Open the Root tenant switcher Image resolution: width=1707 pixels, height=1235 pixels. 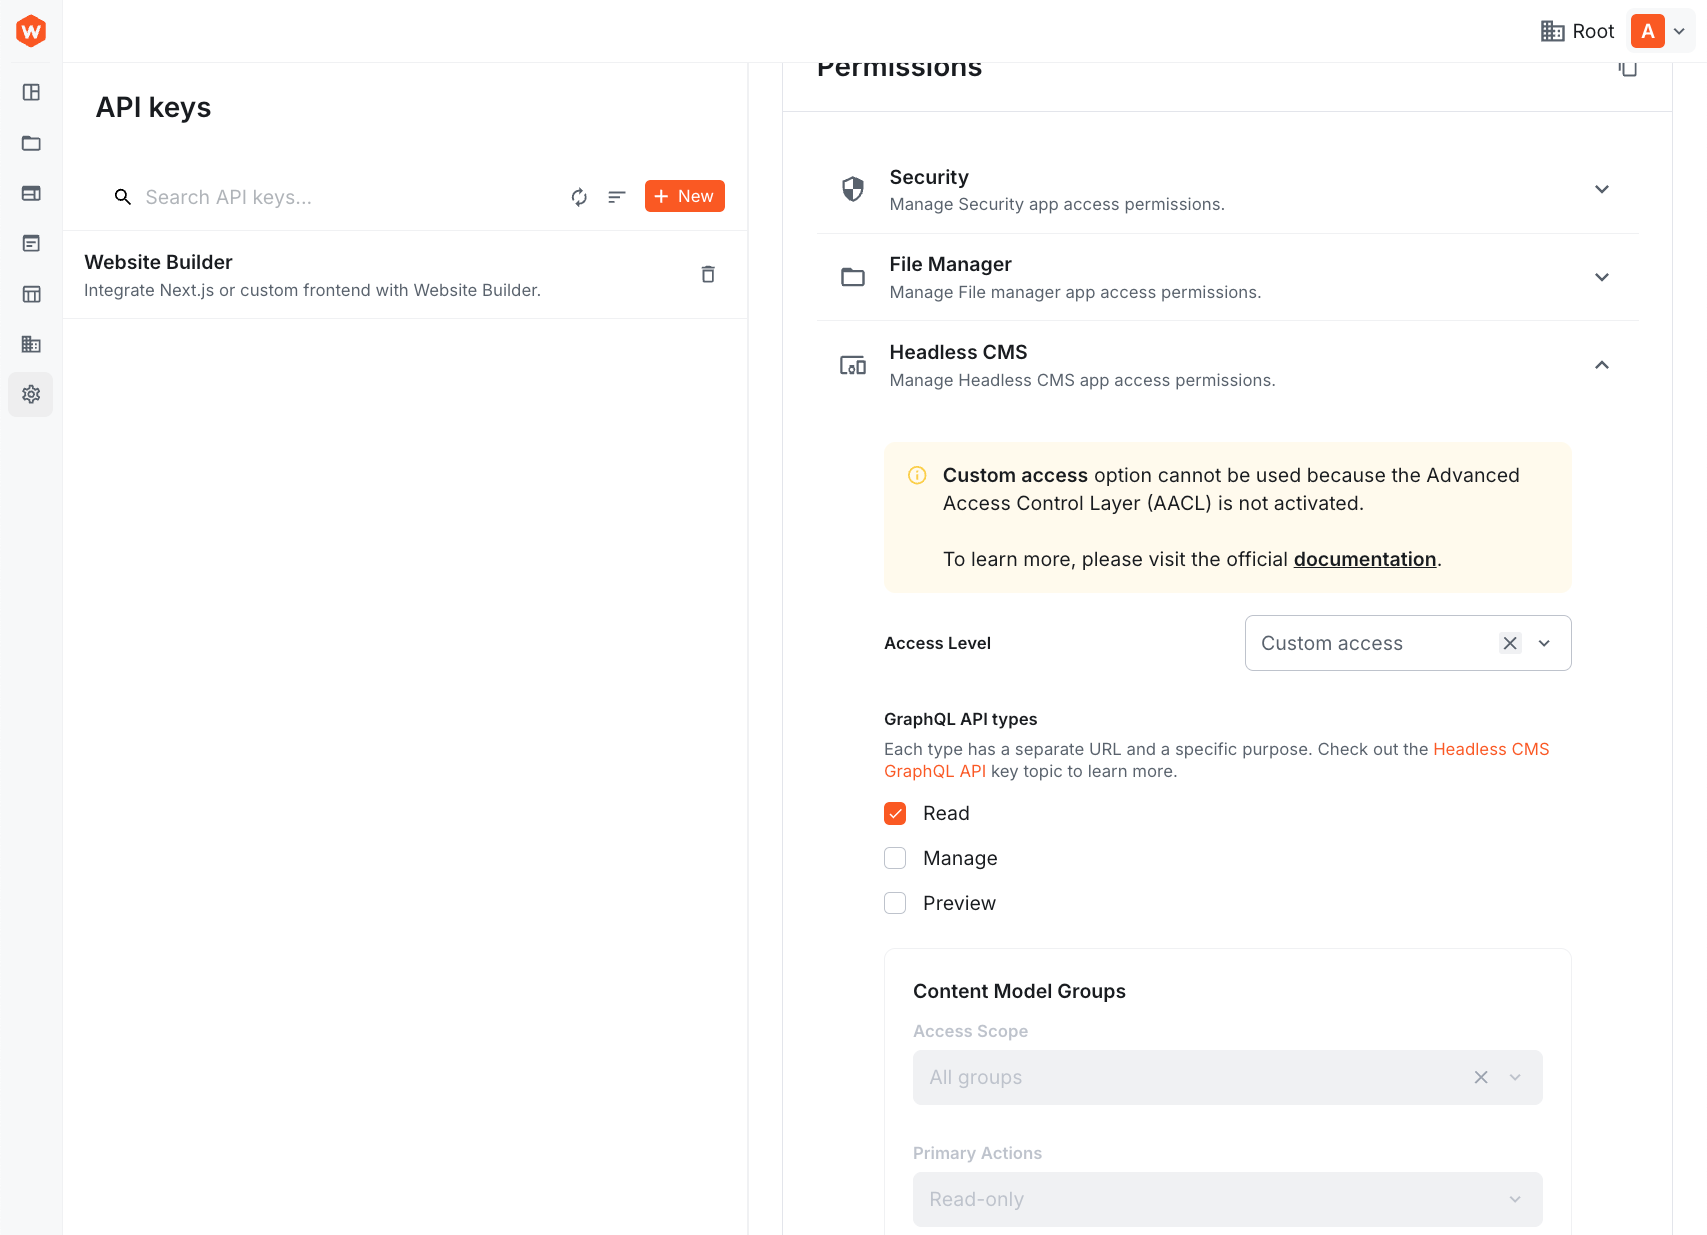tap(1576, 31)
